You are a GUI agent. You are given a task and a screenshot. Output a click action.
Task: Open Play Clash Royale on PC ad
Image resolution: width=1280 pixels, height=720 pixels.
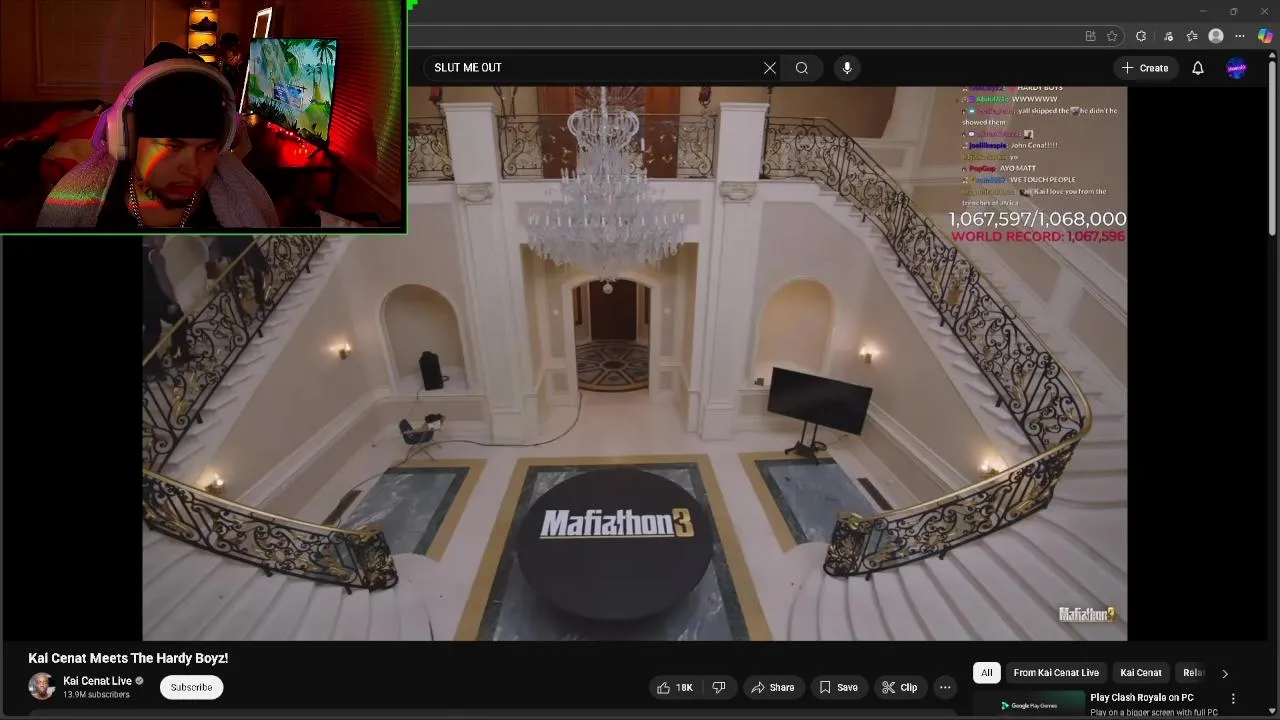[x=1142, y=697]
